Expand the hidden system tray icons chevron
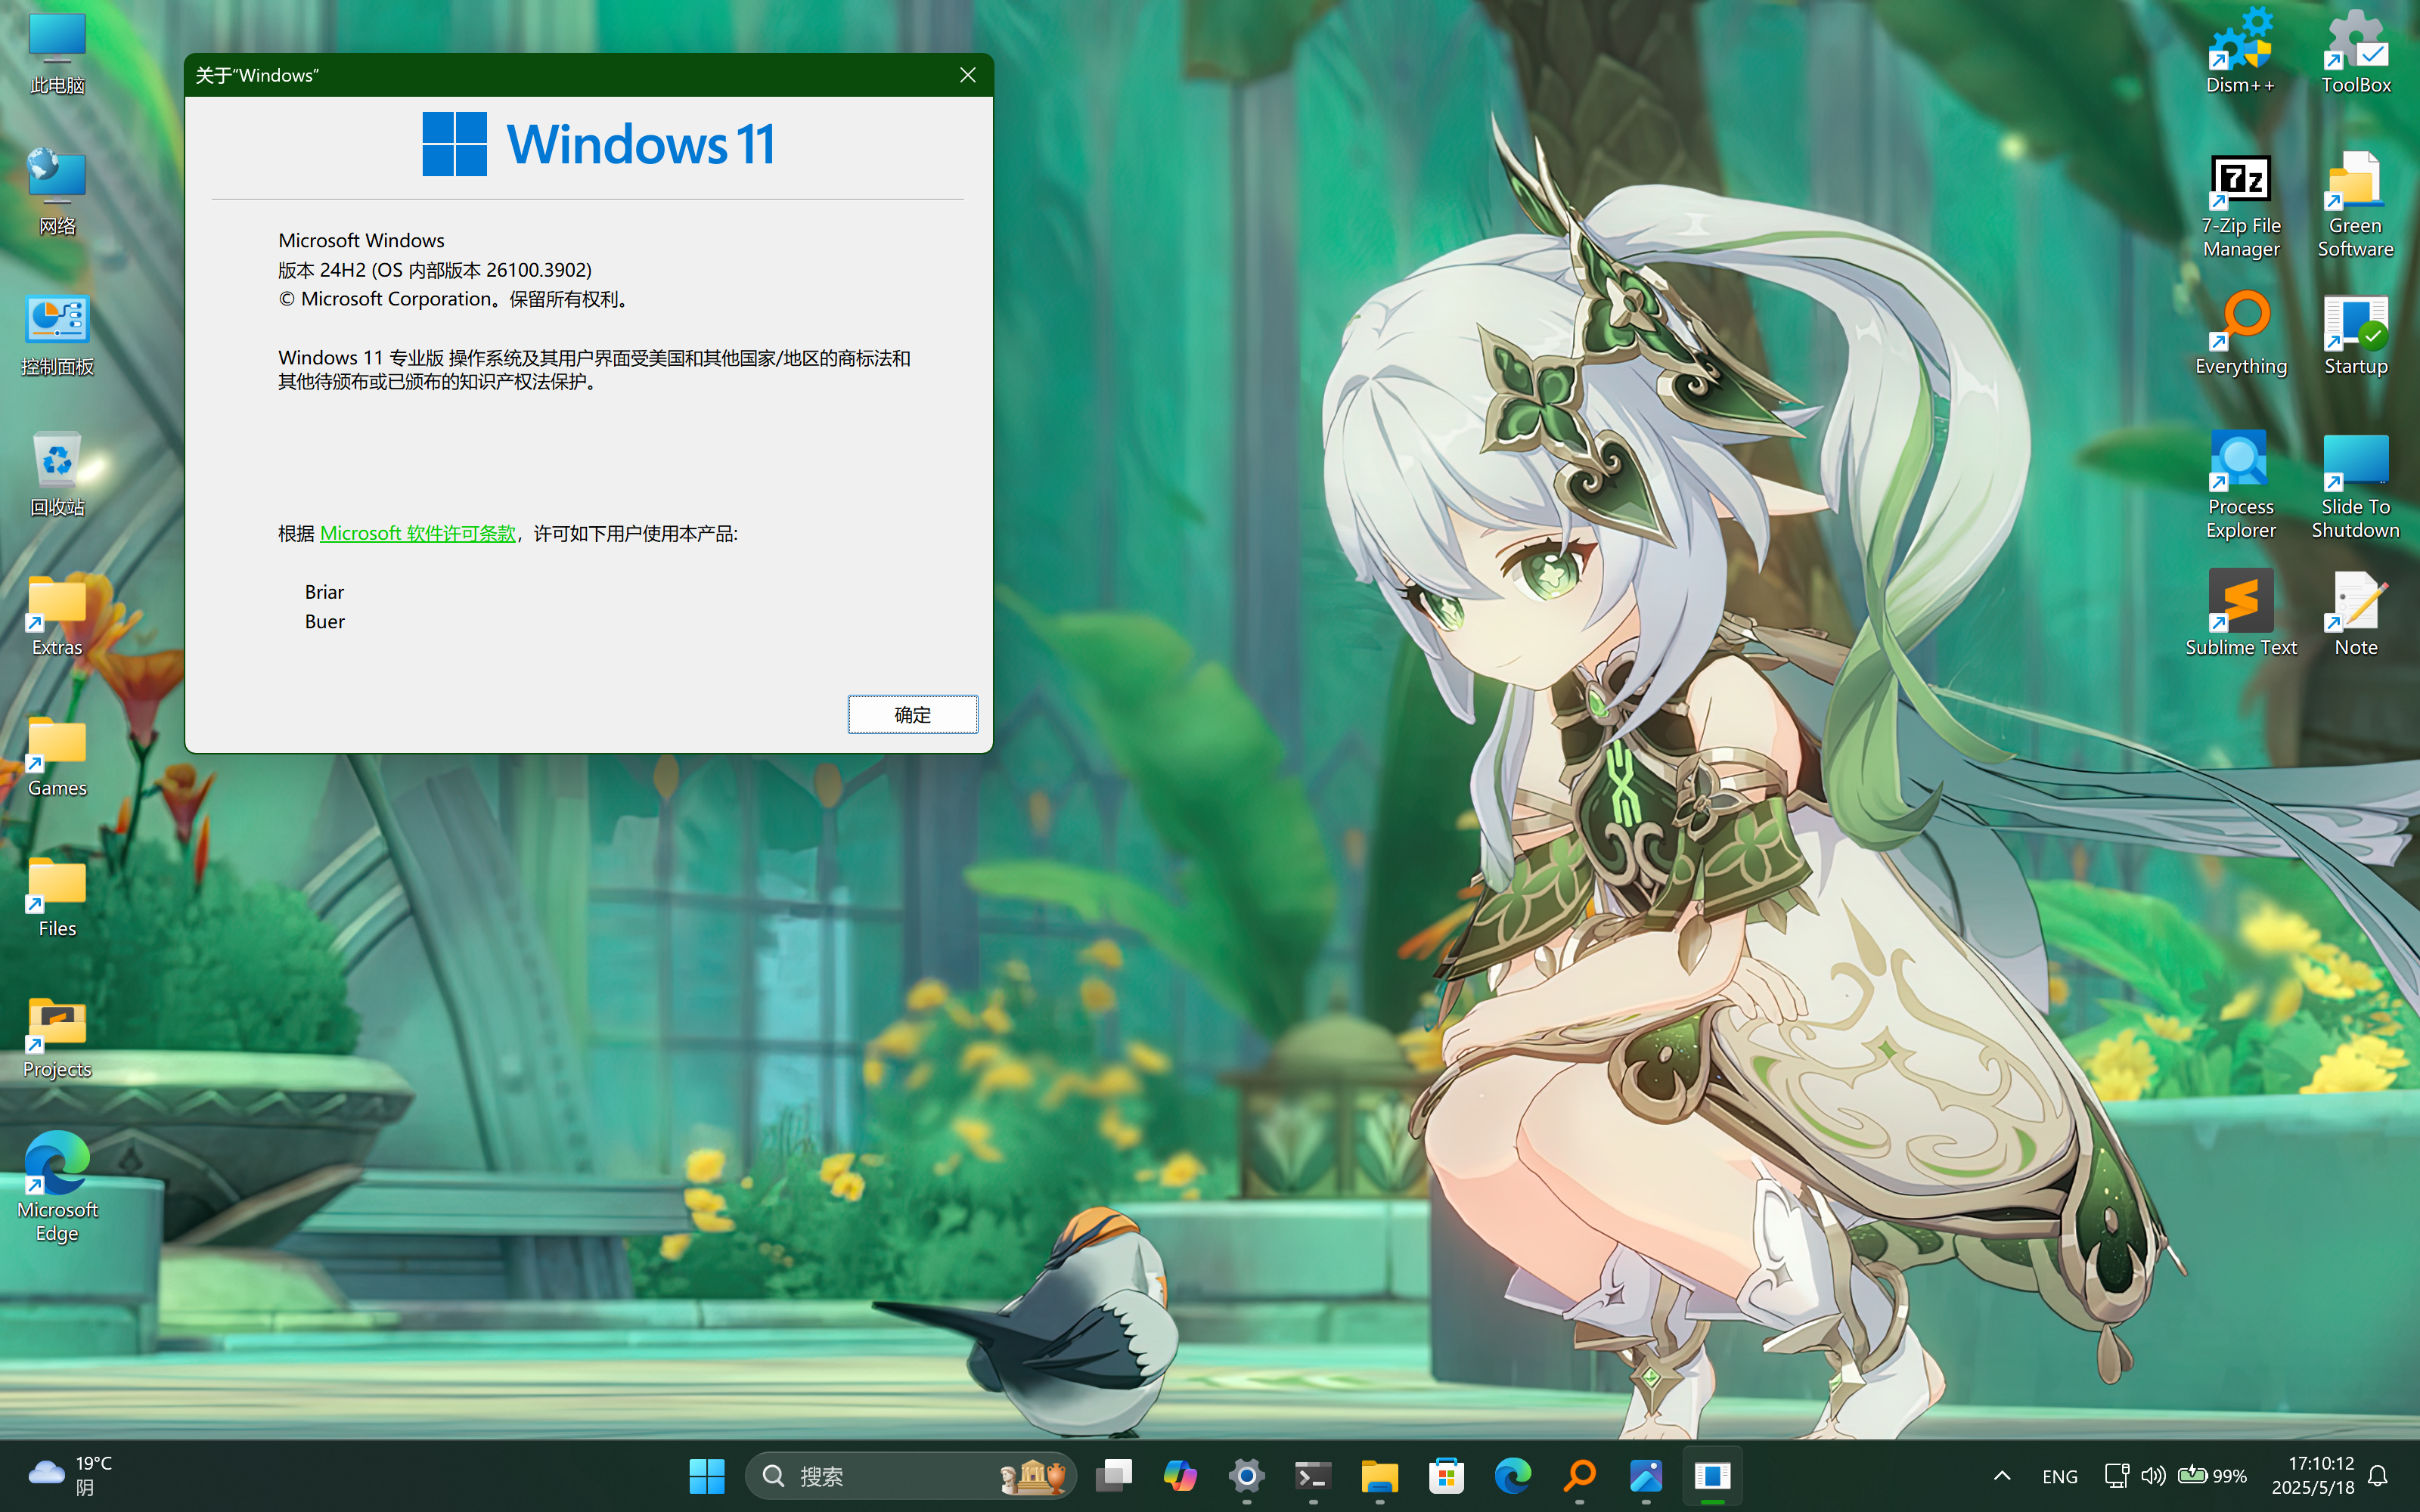Image resolution: width=2420 pixels, height=1512 pixels. pyautogui.click(x=2002, y=1476)
